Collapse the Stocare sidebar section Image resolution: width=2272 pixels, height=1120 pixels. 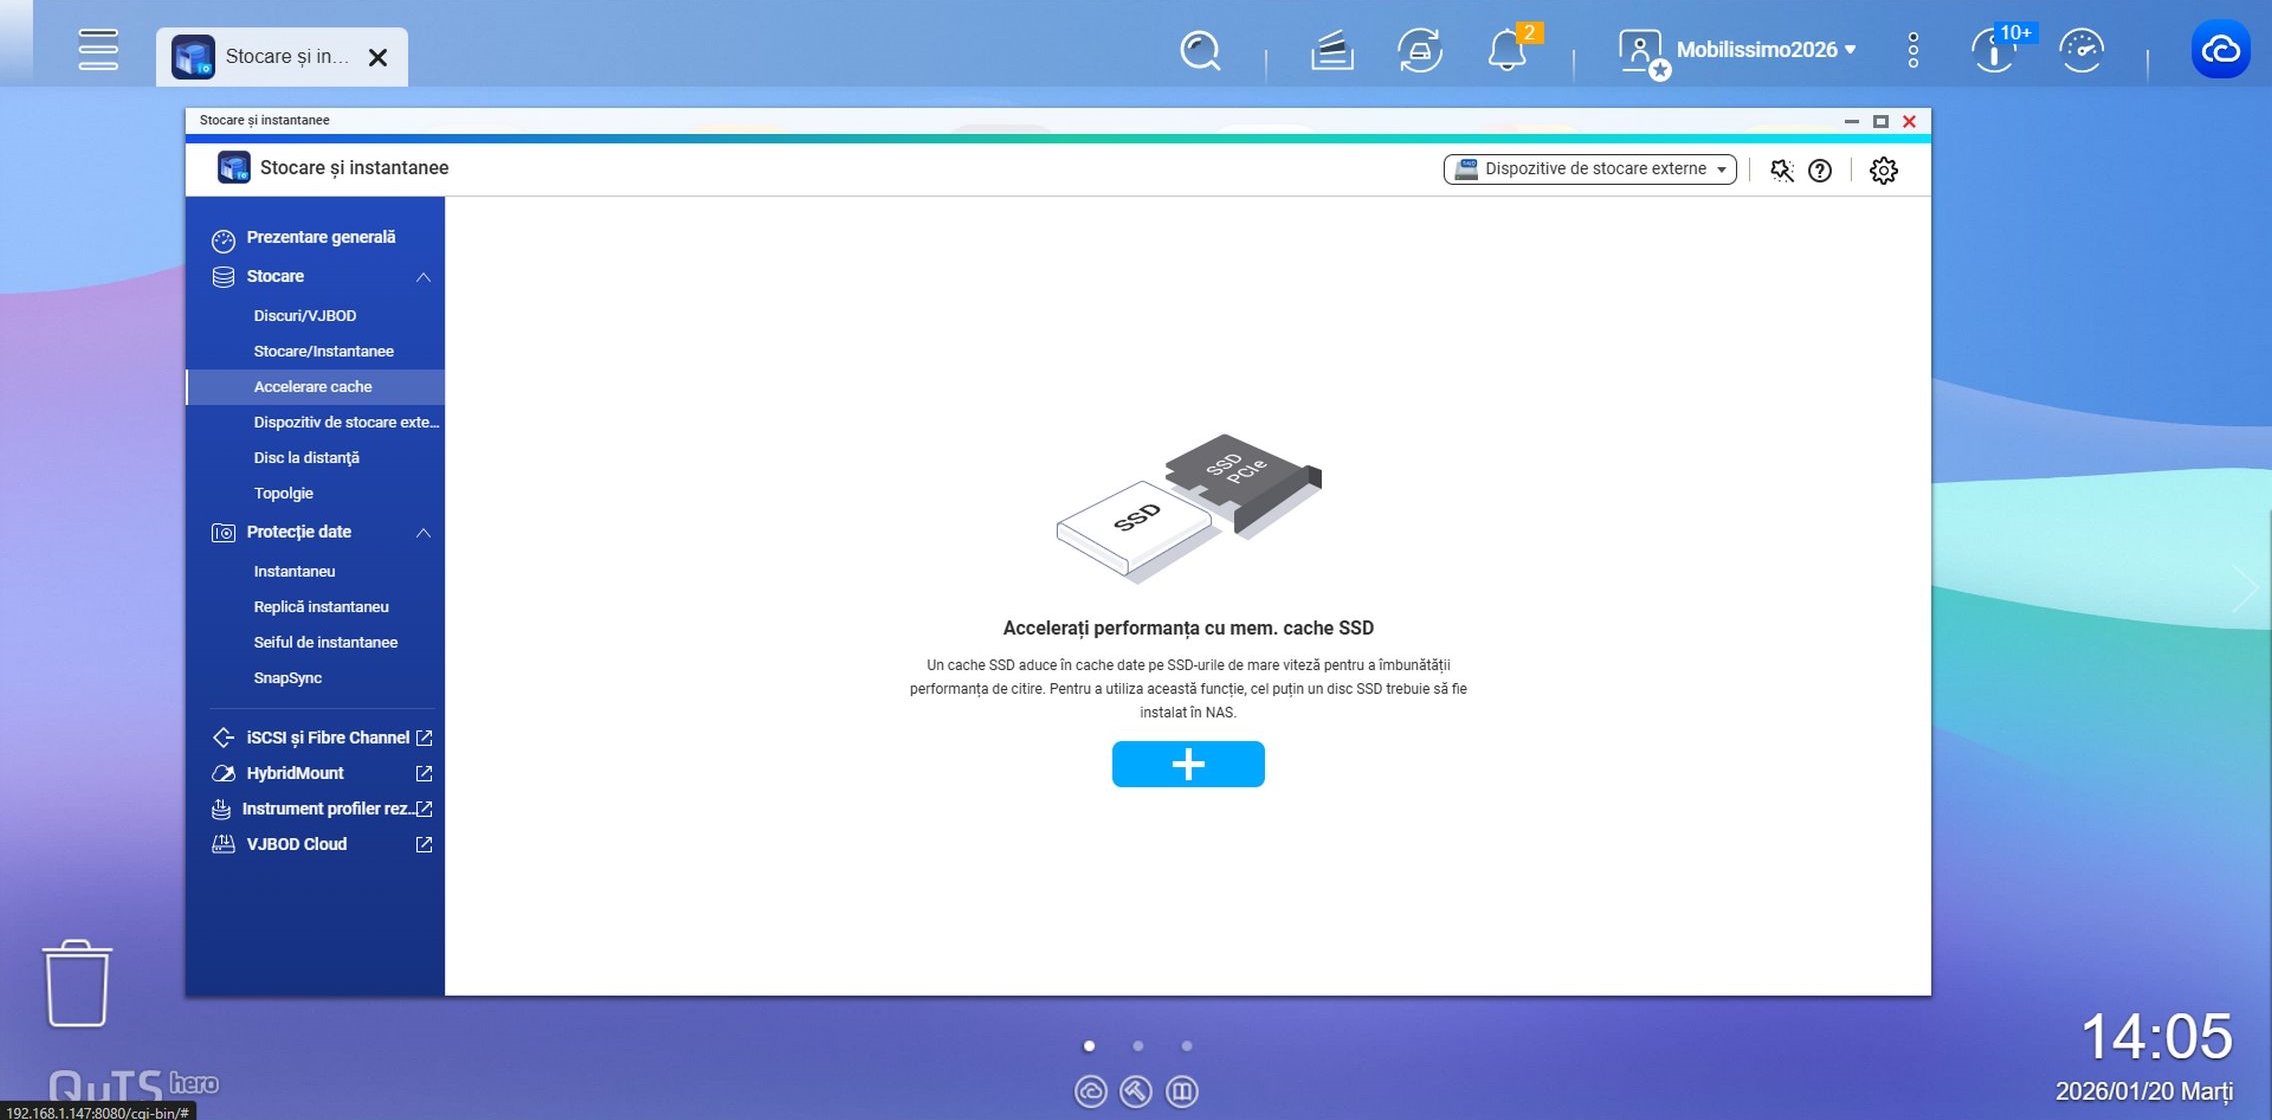[x=423, y=277]
